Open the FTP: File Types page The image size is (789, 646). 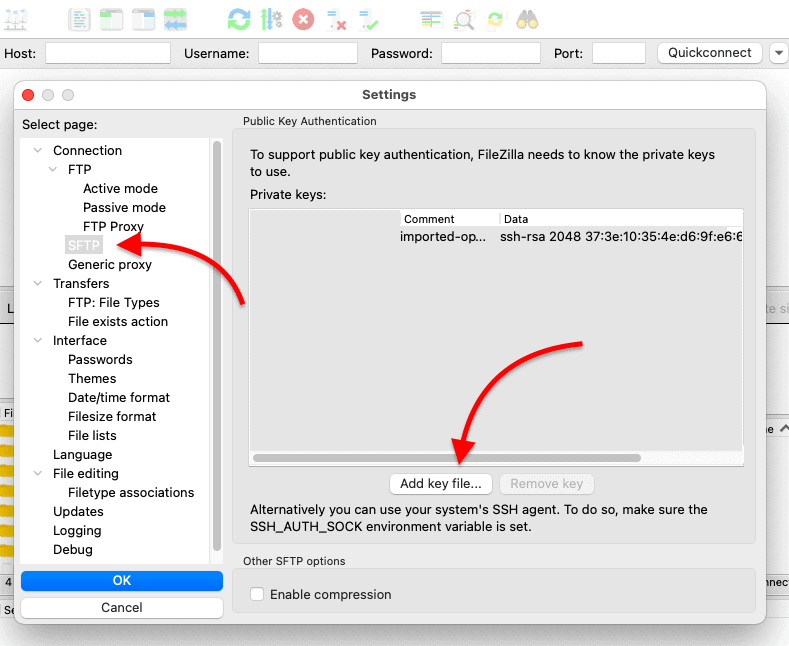pos(114,302)
